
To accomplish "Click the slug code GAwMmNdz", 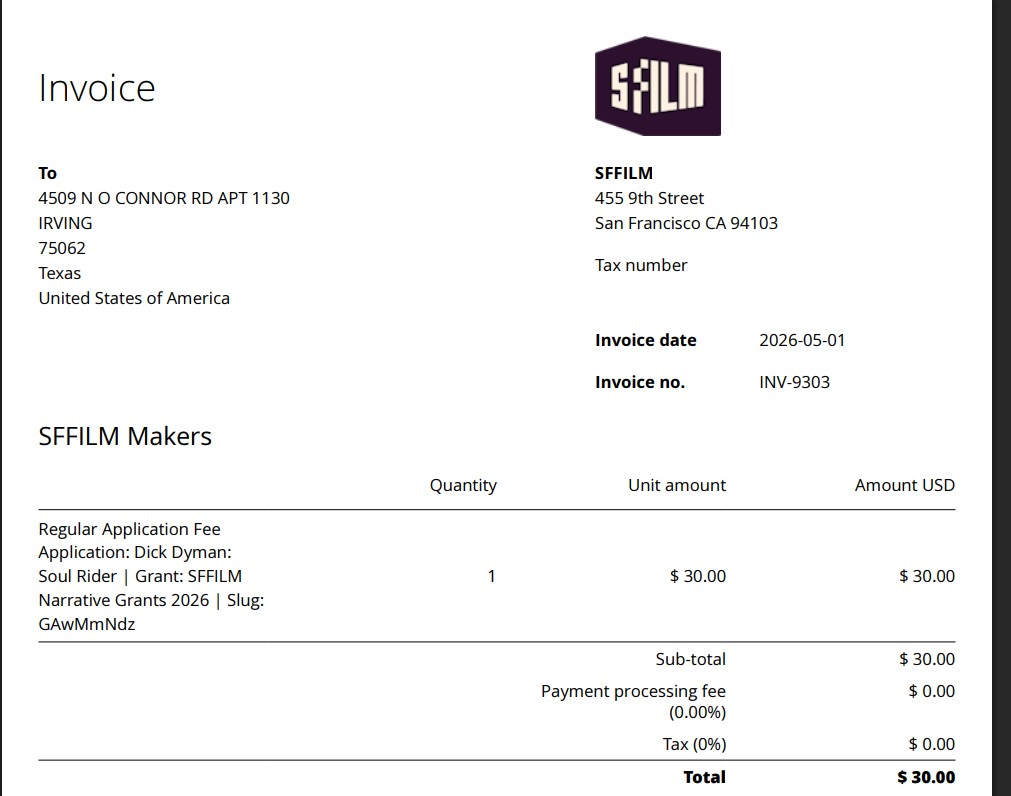I will [87, 624].
